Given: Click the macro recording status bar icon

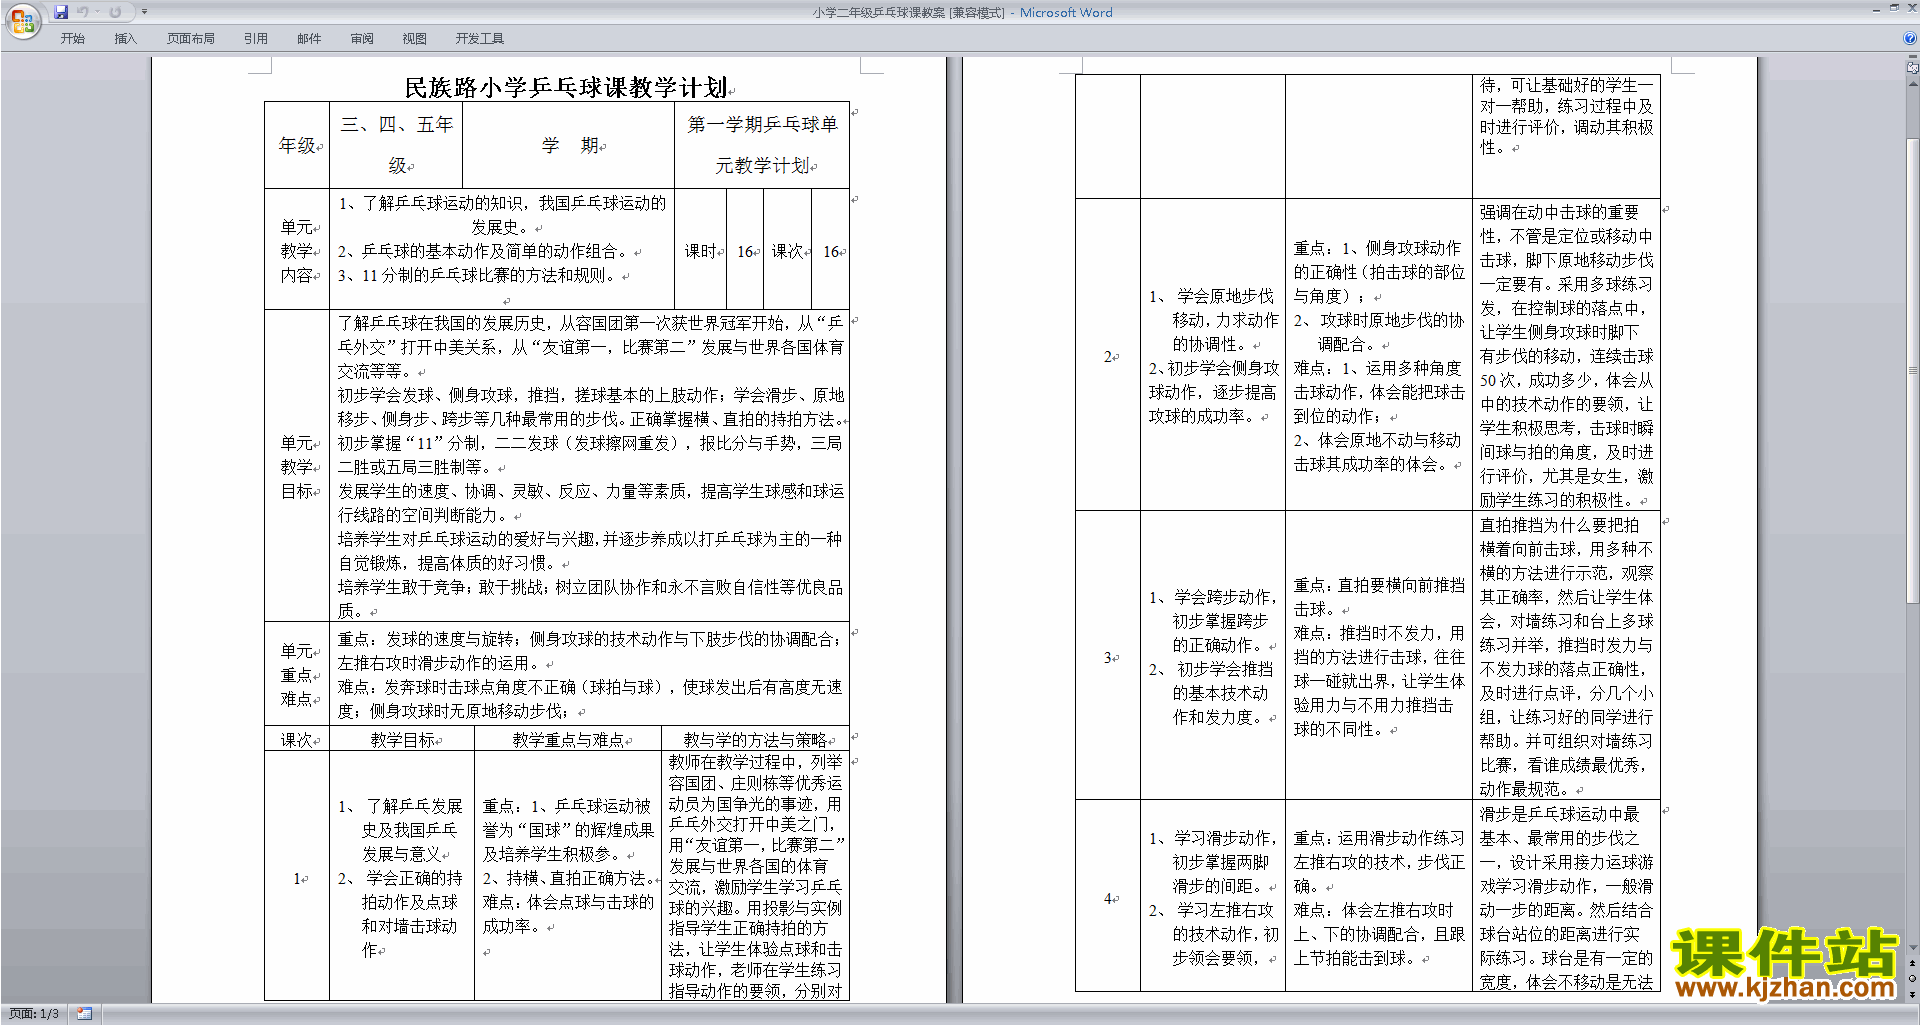Looking at the screenshot, I should (x=85, y=1014).
